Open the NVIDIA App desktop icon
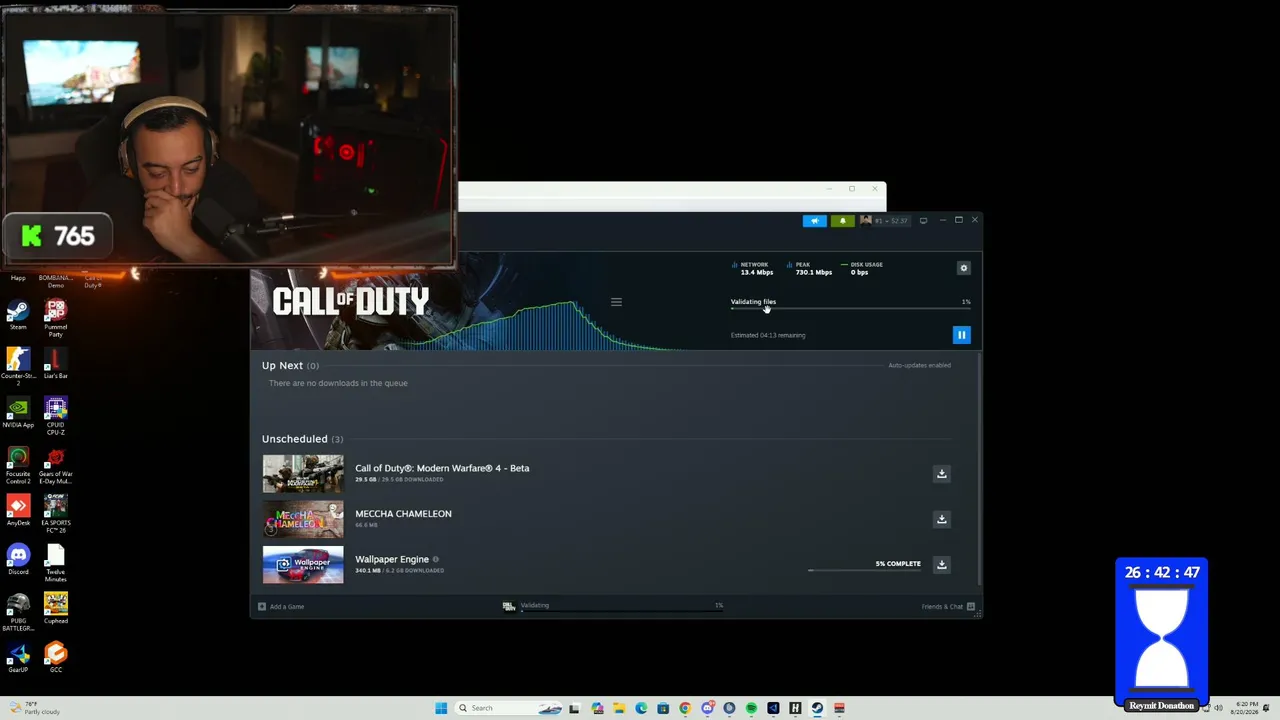Image resolution: width=1280 pixels, height=720 pixels. (18, 413)
